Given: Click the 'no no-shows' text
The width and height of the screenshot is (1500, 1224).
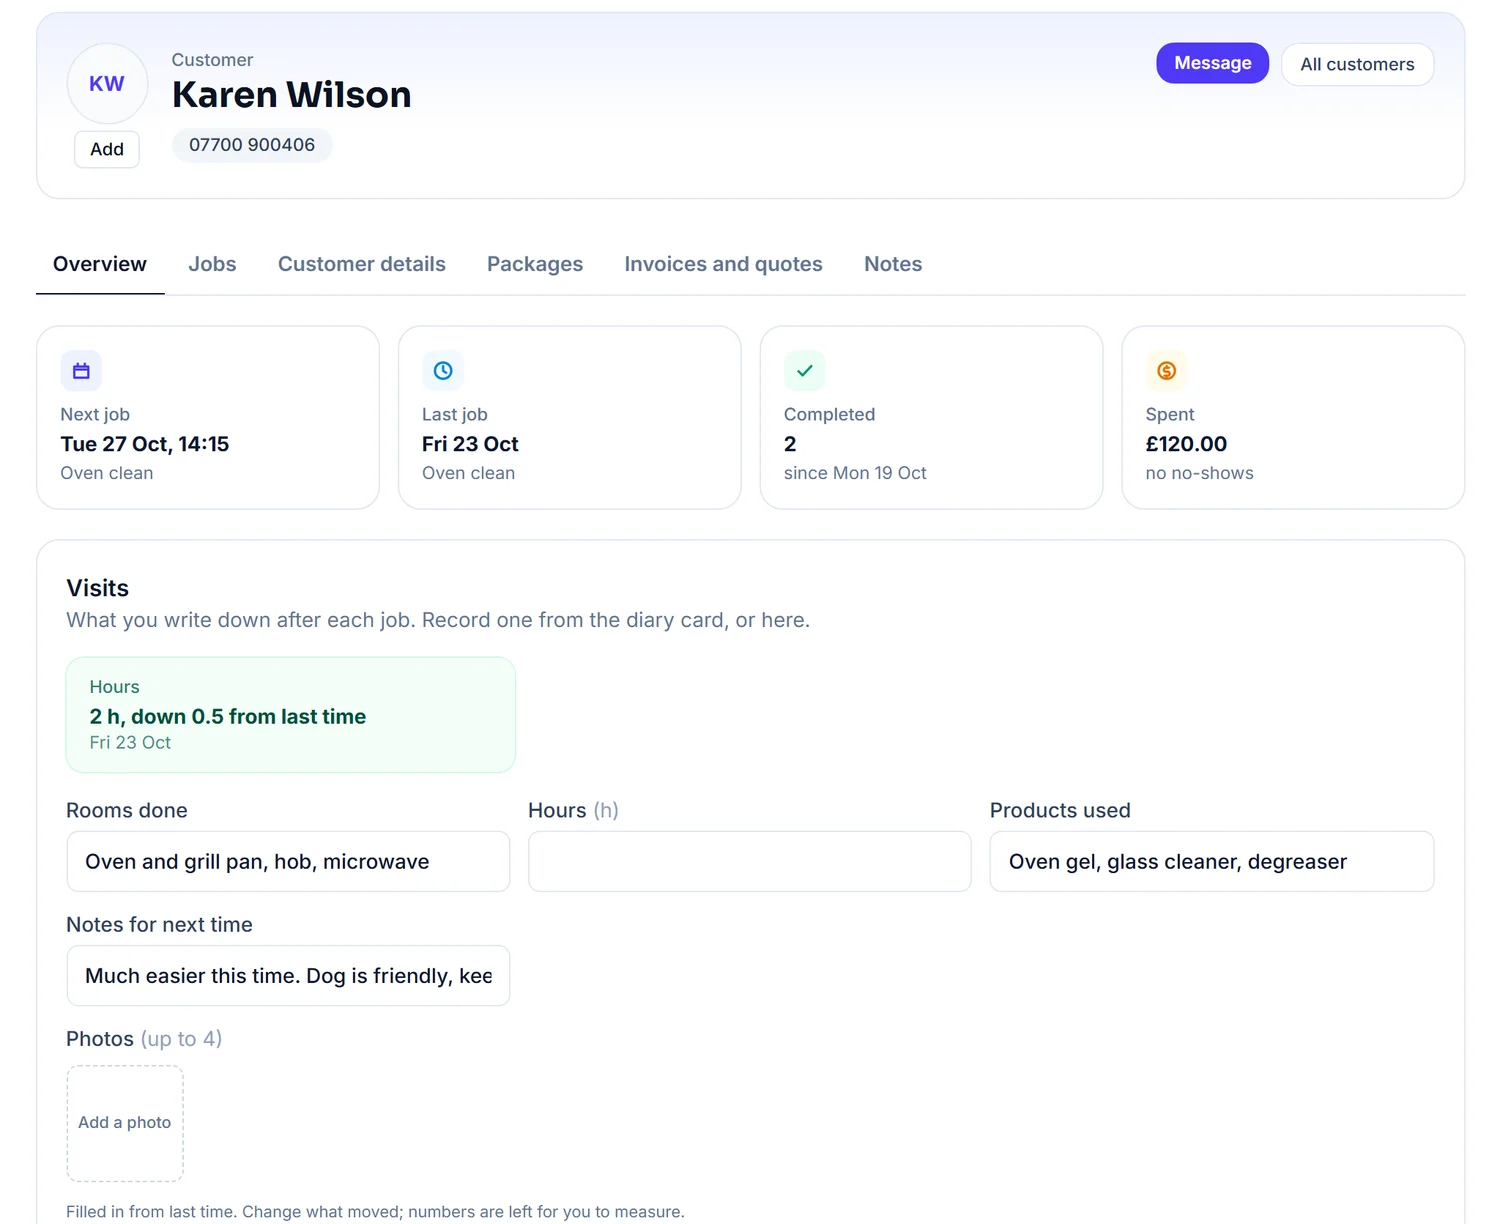Looking at the screenshot, I should pyautogui.click(x=1199, y=473).
